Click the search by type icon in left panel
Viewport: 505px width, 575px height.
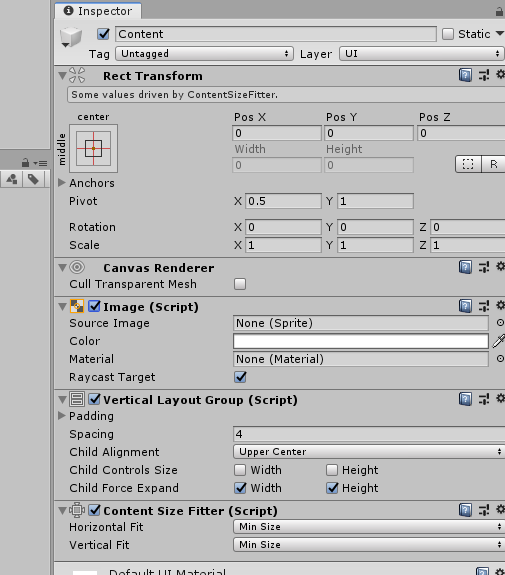pos(12,179)
